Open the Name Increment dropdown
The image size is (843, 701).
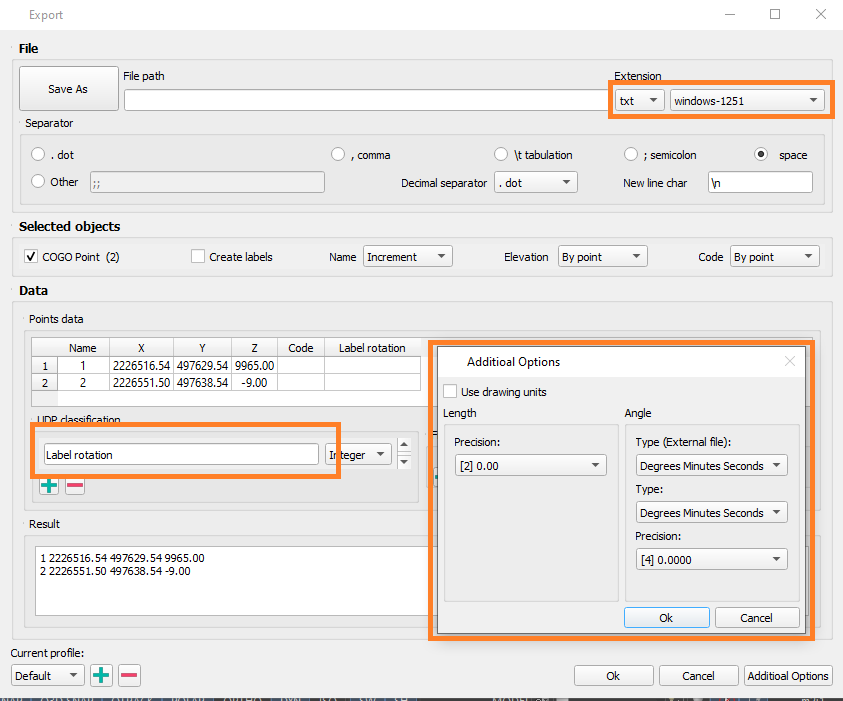tap(408, 257)
